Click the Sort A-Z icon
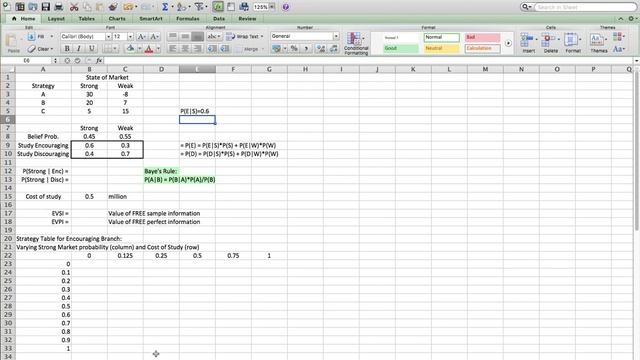Screen dimensions: 640x360 tap(182, 7)
